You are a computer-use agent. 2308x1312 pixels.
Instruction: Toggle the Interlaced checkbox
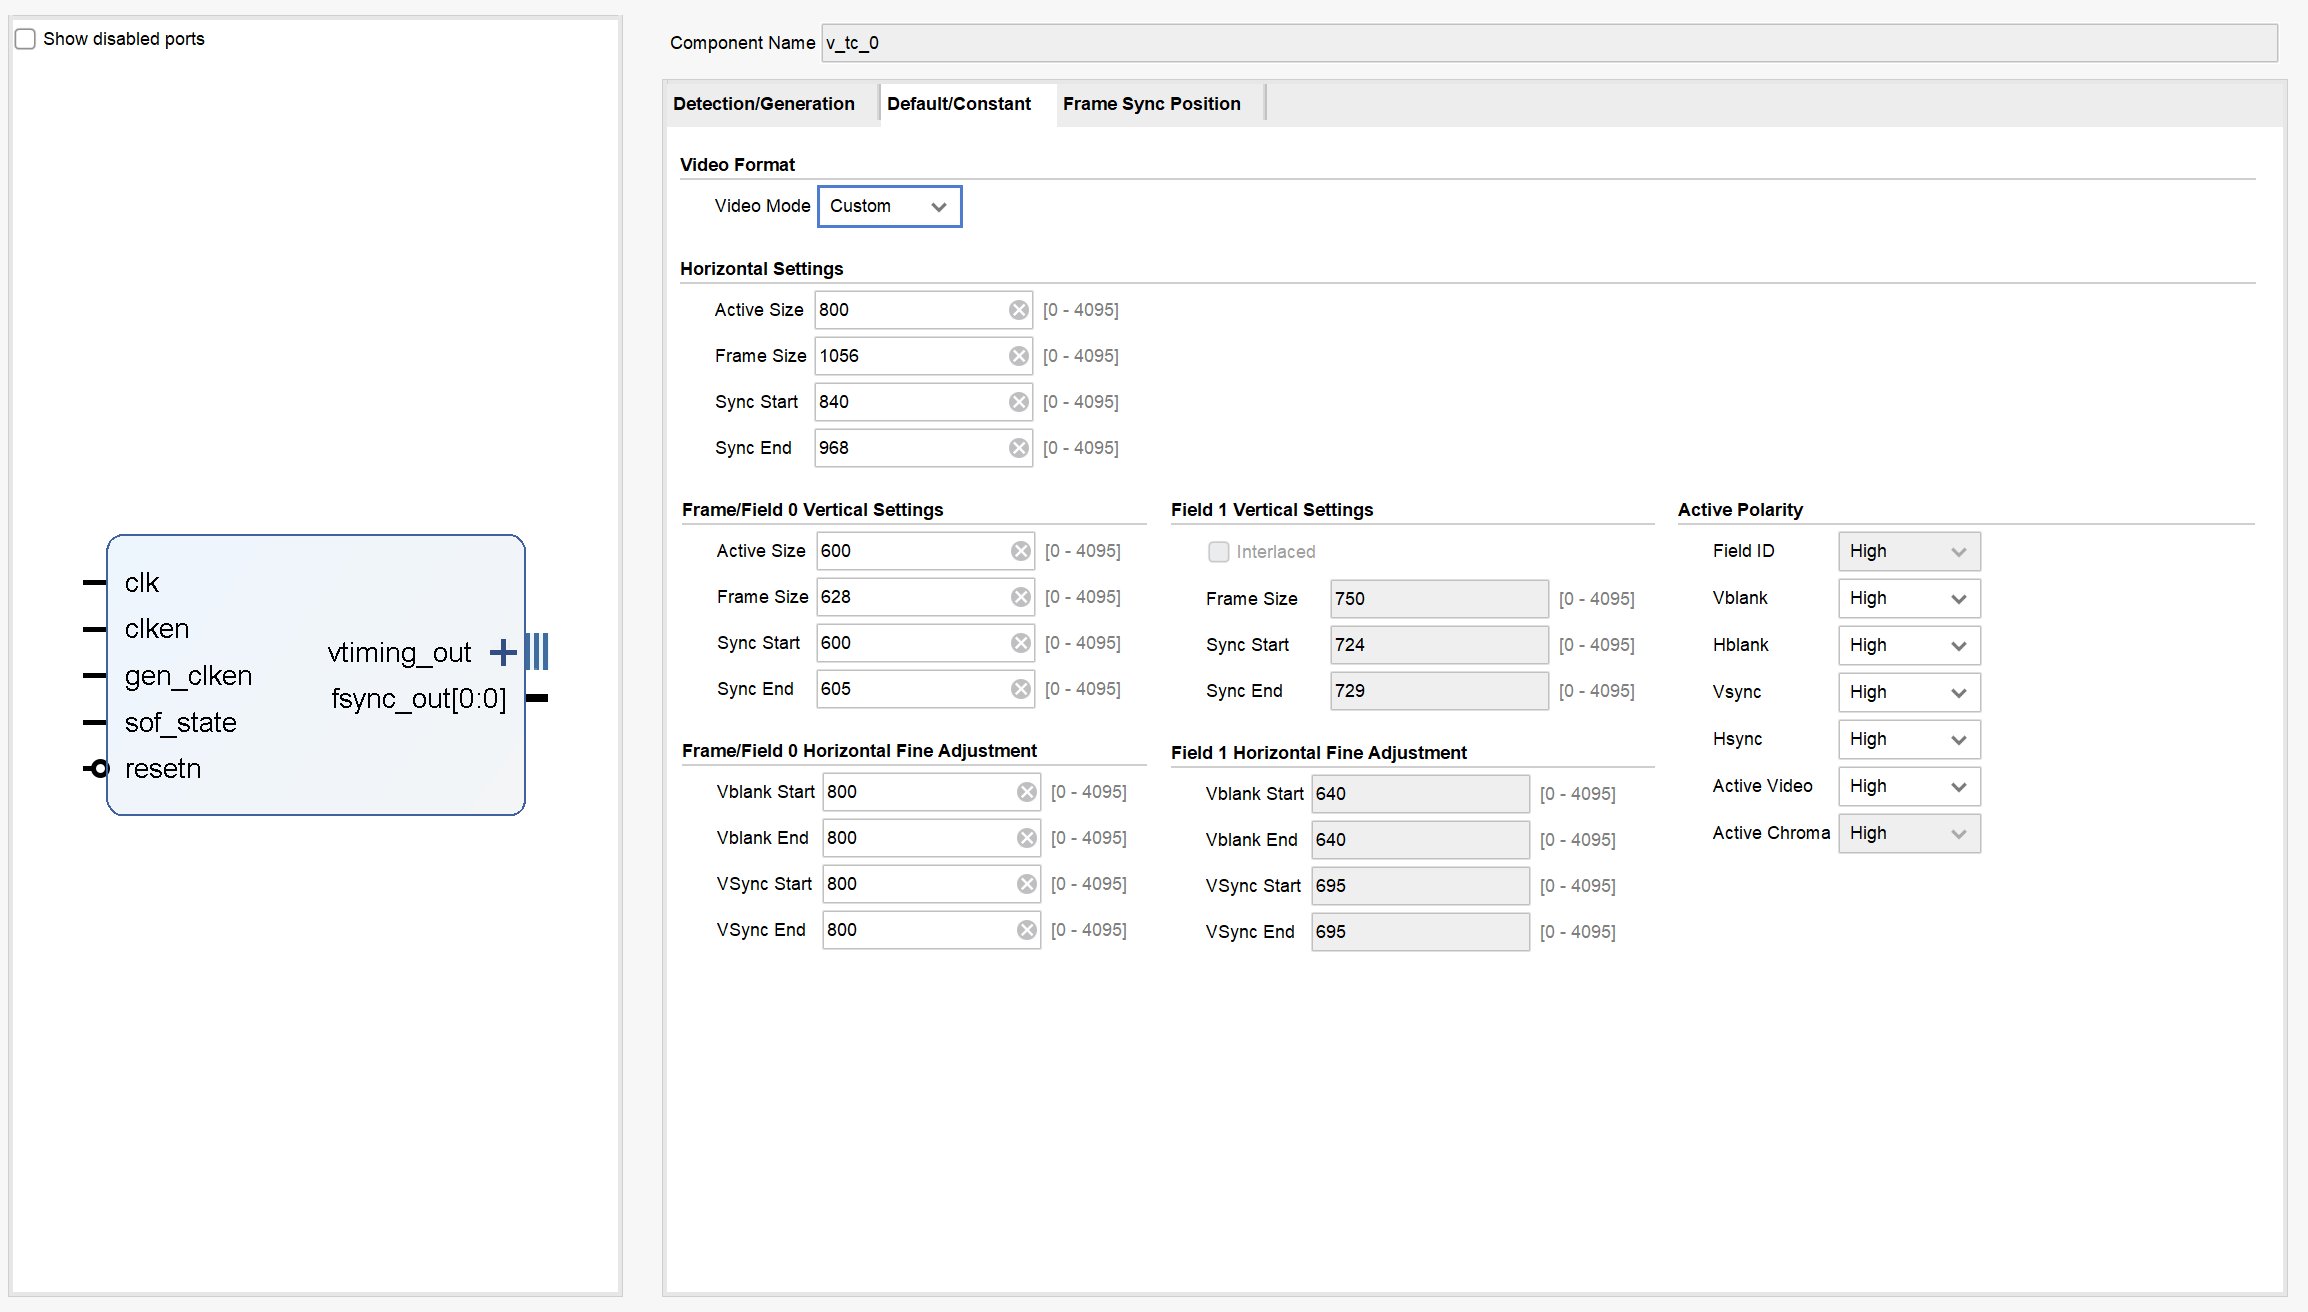pos(1218,552)
